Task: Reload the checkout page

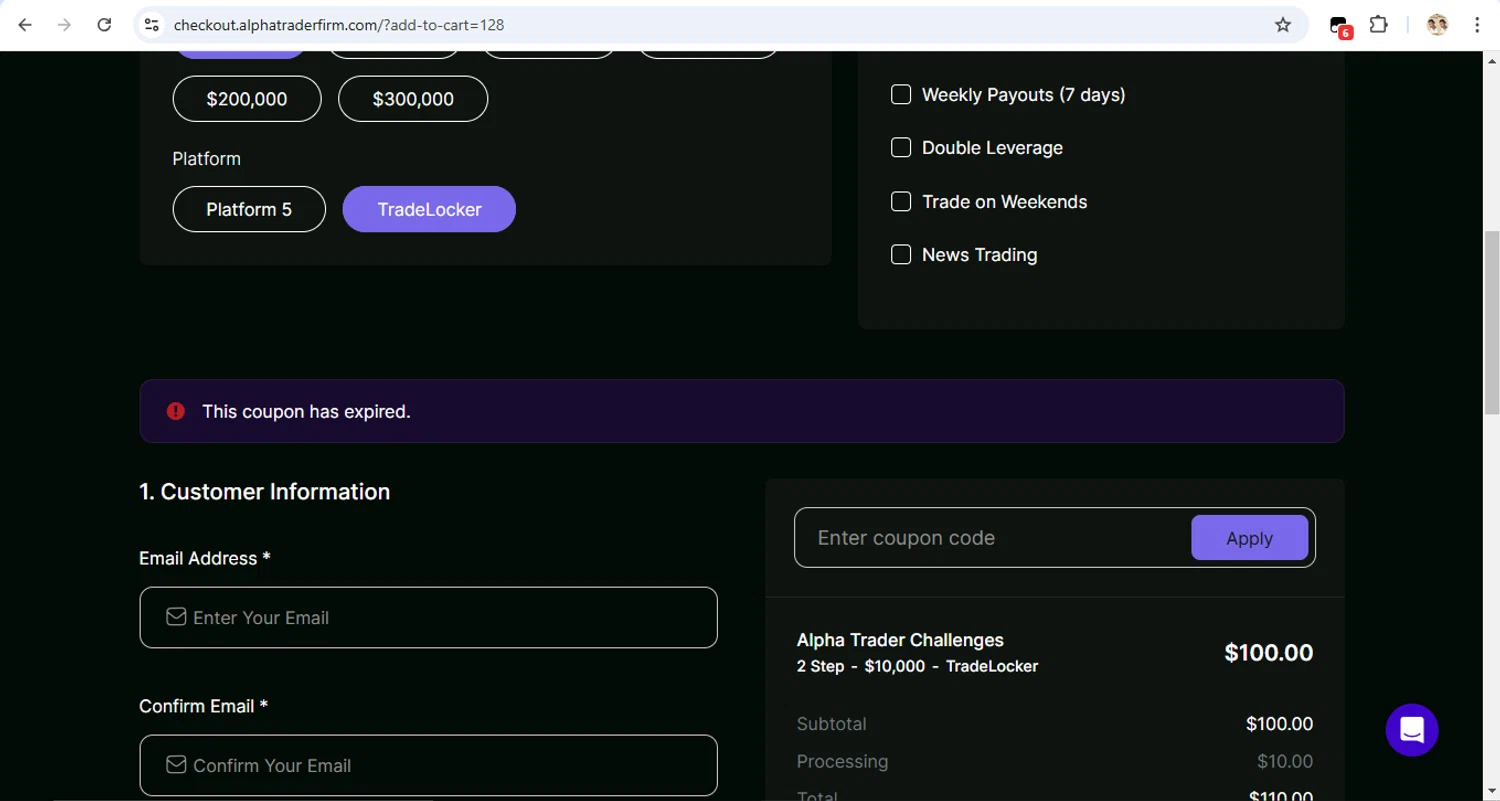Action: point(104,25)
